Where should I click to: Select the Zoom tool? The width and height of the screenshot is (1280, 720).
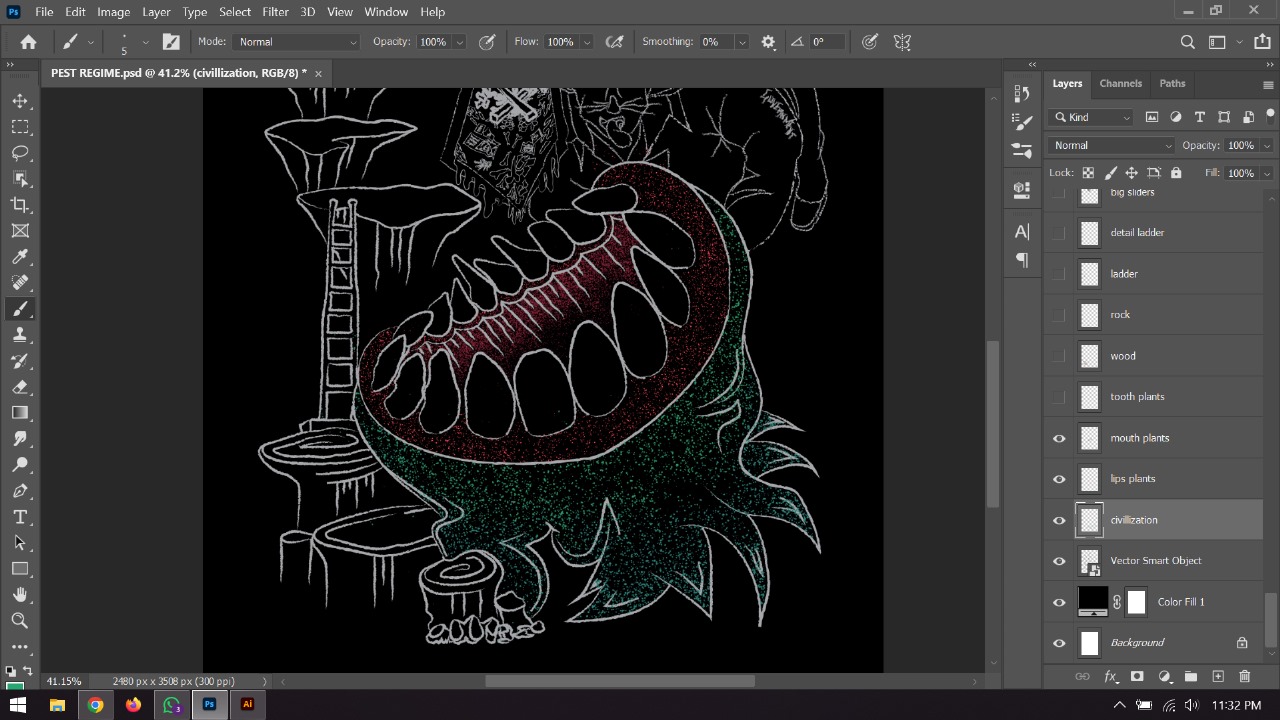tap(20, 621)
